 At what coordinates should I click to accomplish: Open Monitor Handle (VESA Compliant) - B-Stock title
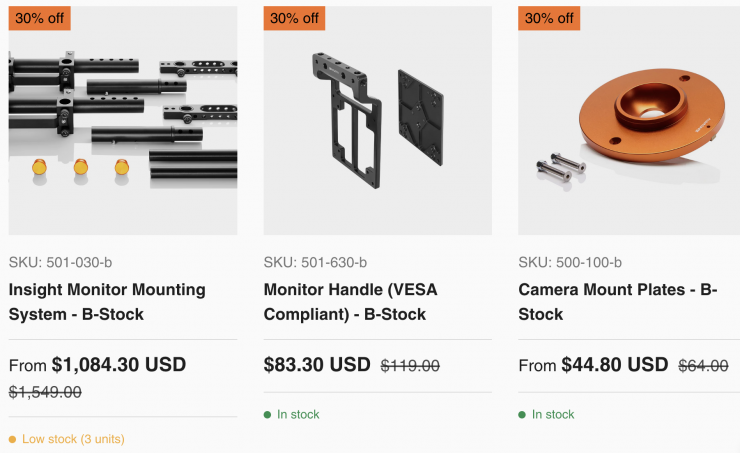pos(350,302)
